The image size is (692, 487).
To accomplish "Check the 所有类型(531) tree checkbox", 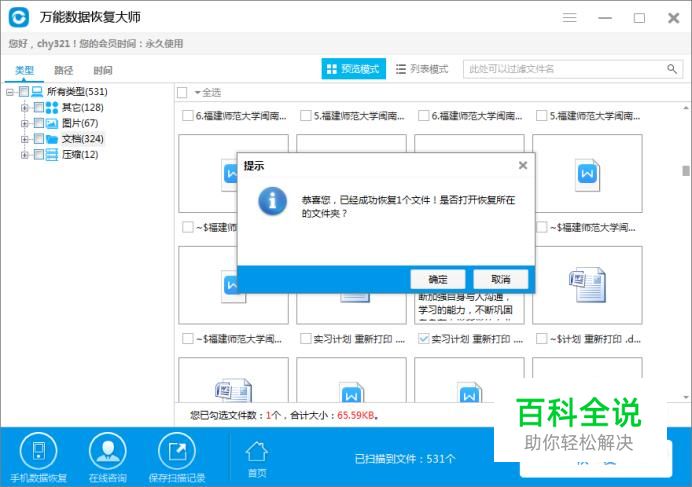I will coord(24,92).
